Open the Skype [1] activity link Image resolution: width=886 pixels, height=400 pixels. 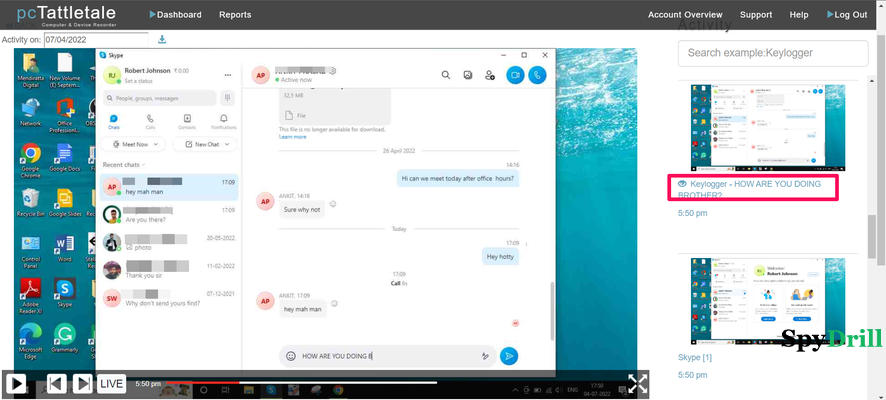point(694,357)
